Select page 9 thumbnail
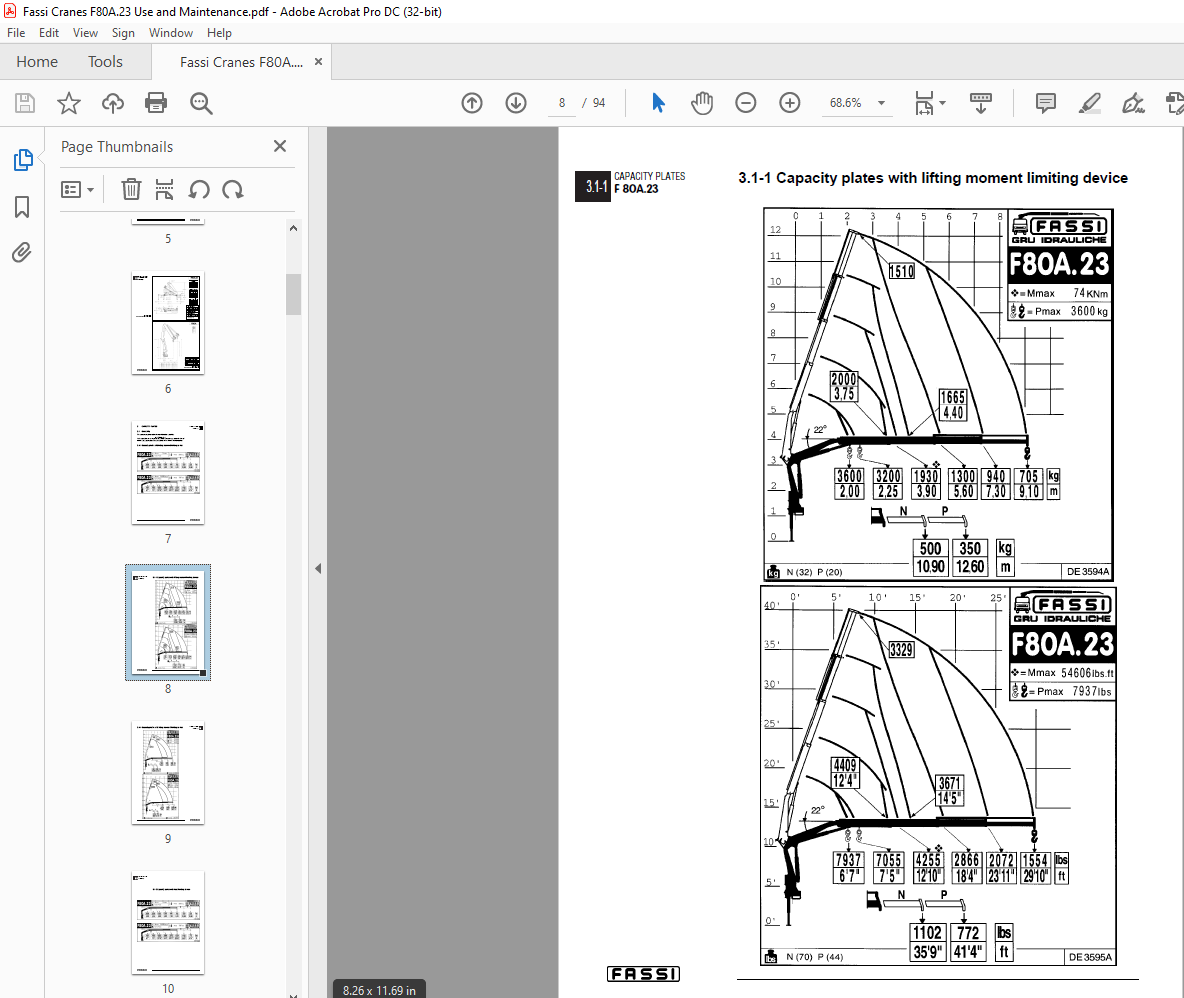Screen dimensions: 1184x998 pos(168,772)
